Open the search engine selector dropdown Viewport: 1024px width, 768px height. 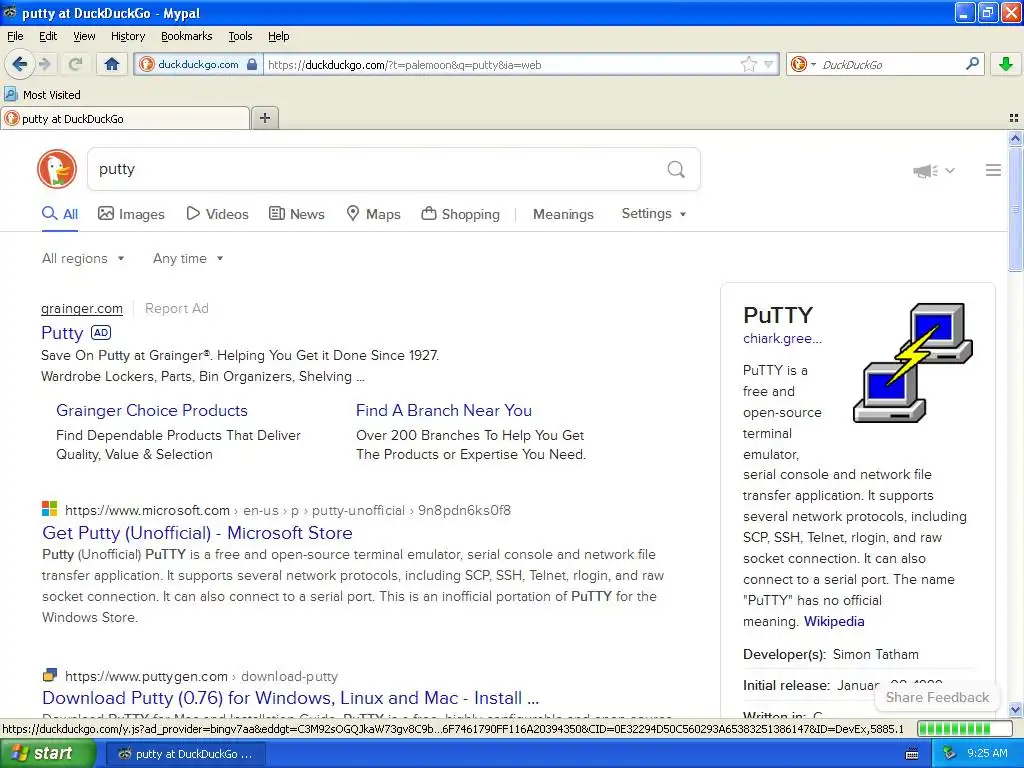point(803,64)
